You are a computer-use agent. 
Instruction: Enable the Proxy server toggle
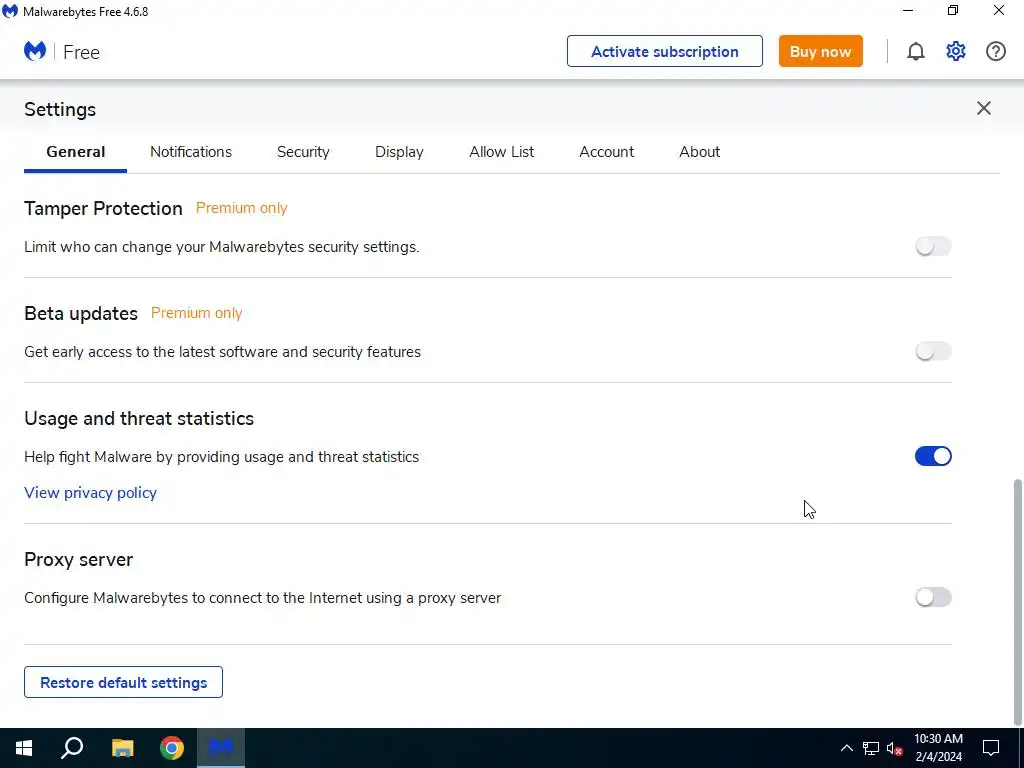coord(933,597)
